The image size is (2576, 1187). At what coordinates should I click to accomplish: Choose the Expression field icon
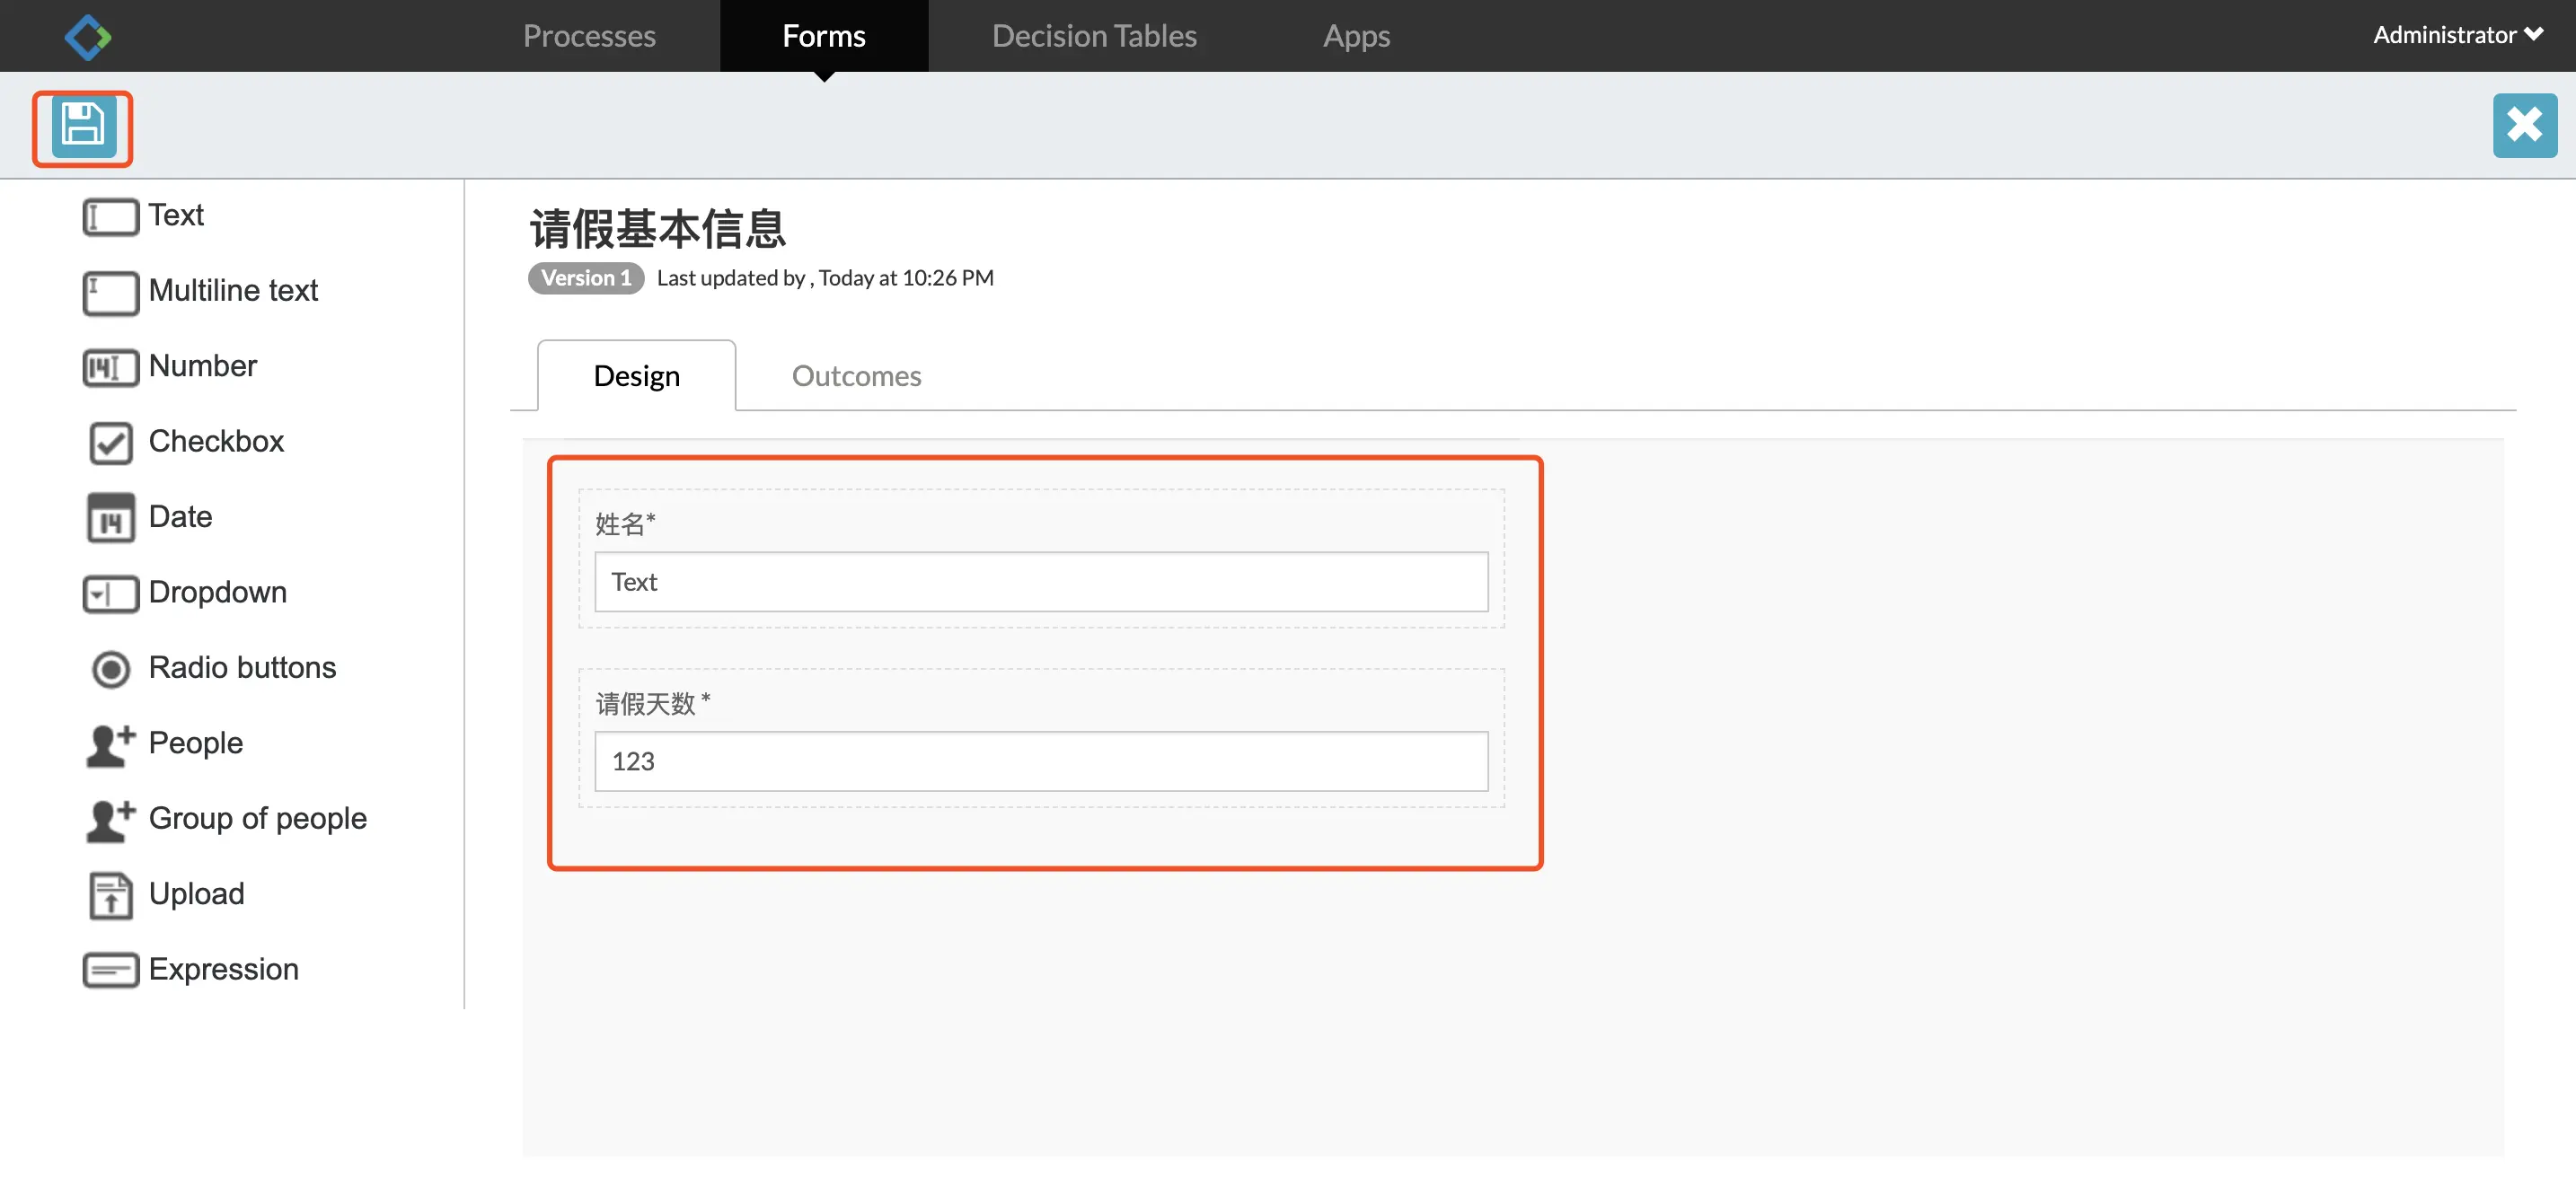coord(110,970)
